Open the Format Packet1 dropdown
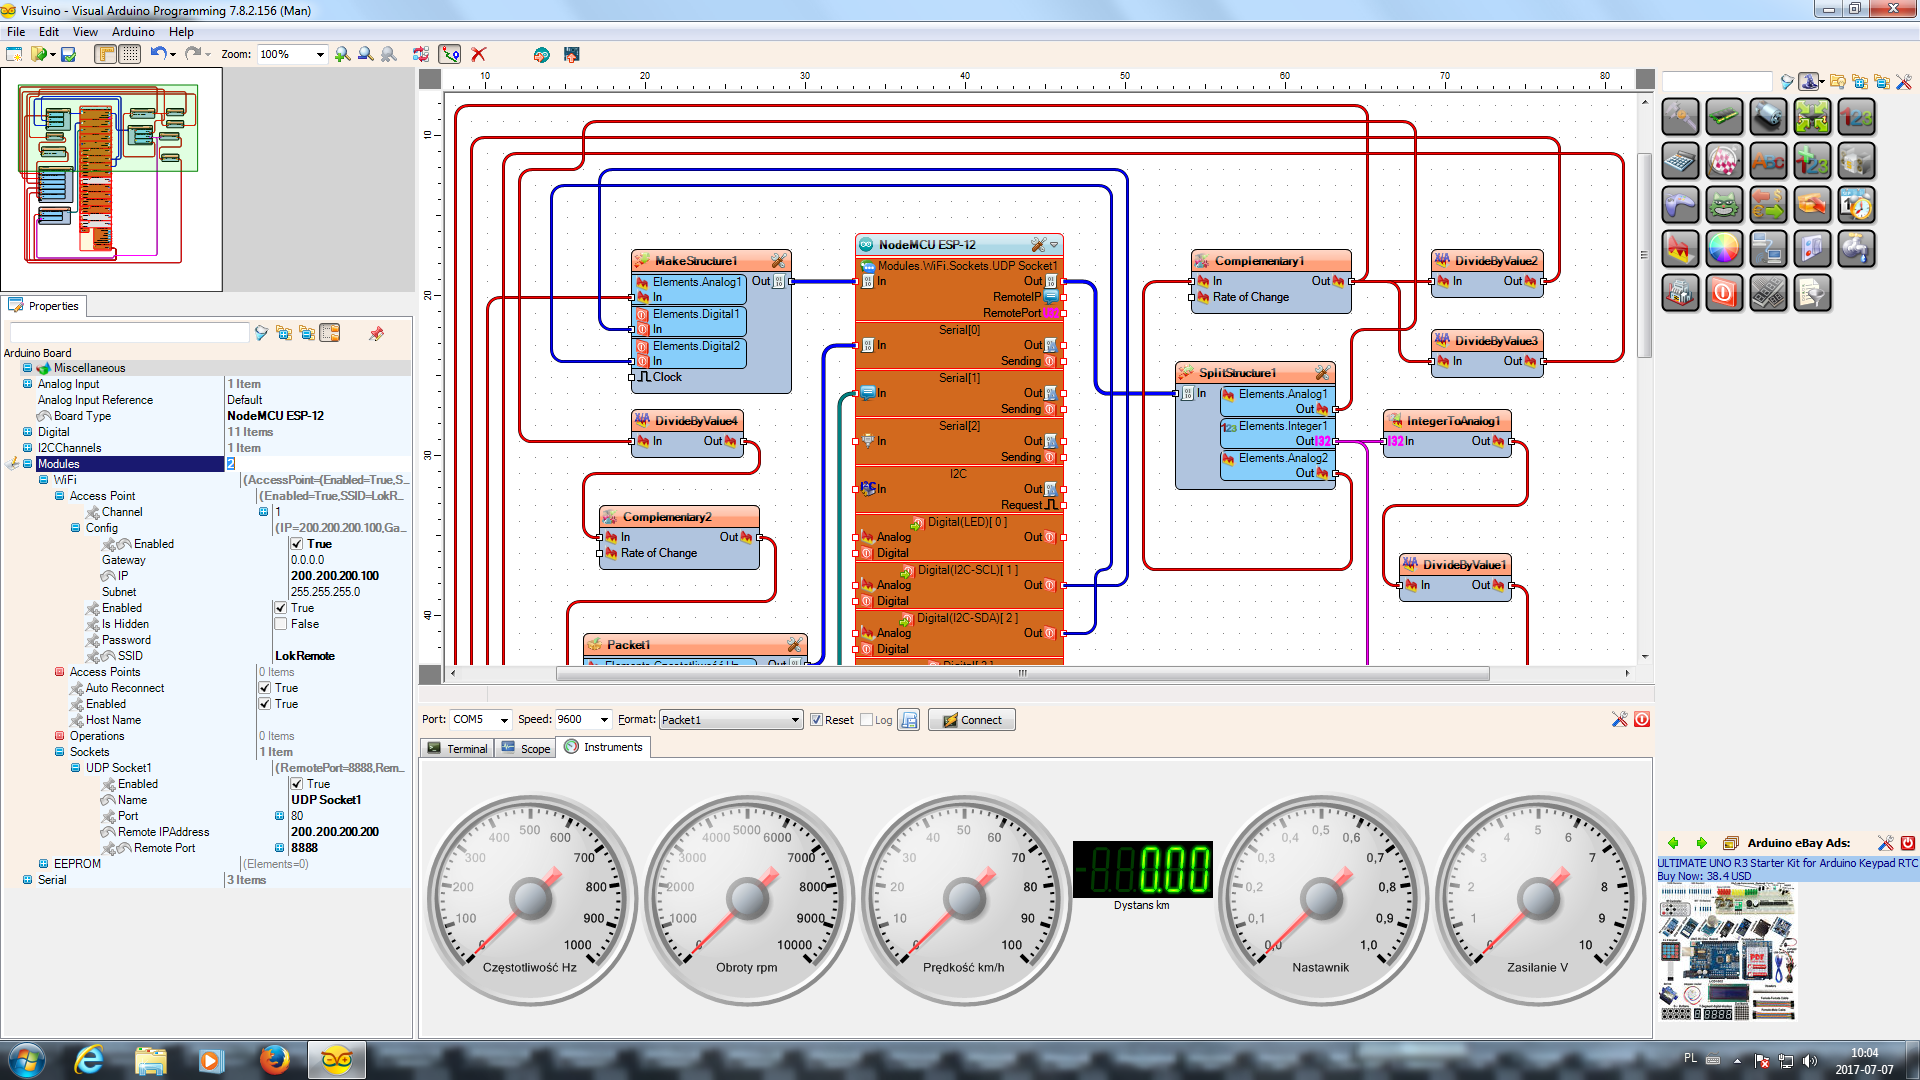 pos(795,720)
